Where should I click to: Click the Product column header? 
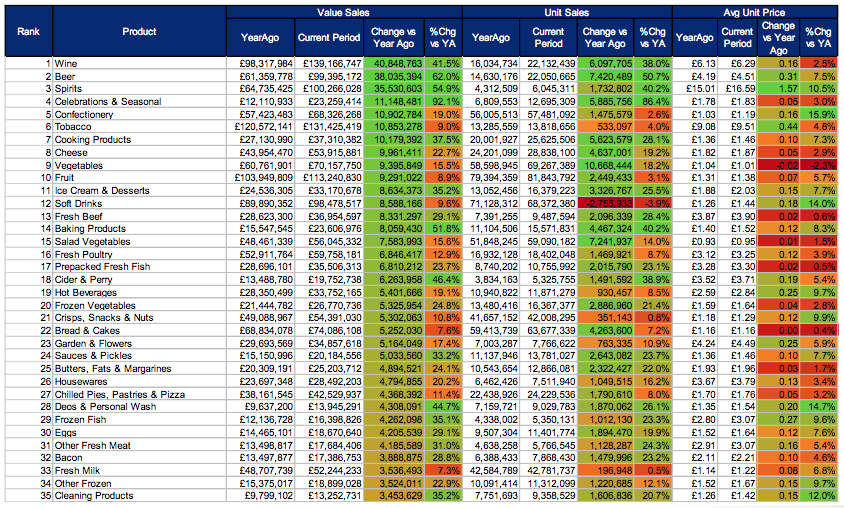coord(139,31)
